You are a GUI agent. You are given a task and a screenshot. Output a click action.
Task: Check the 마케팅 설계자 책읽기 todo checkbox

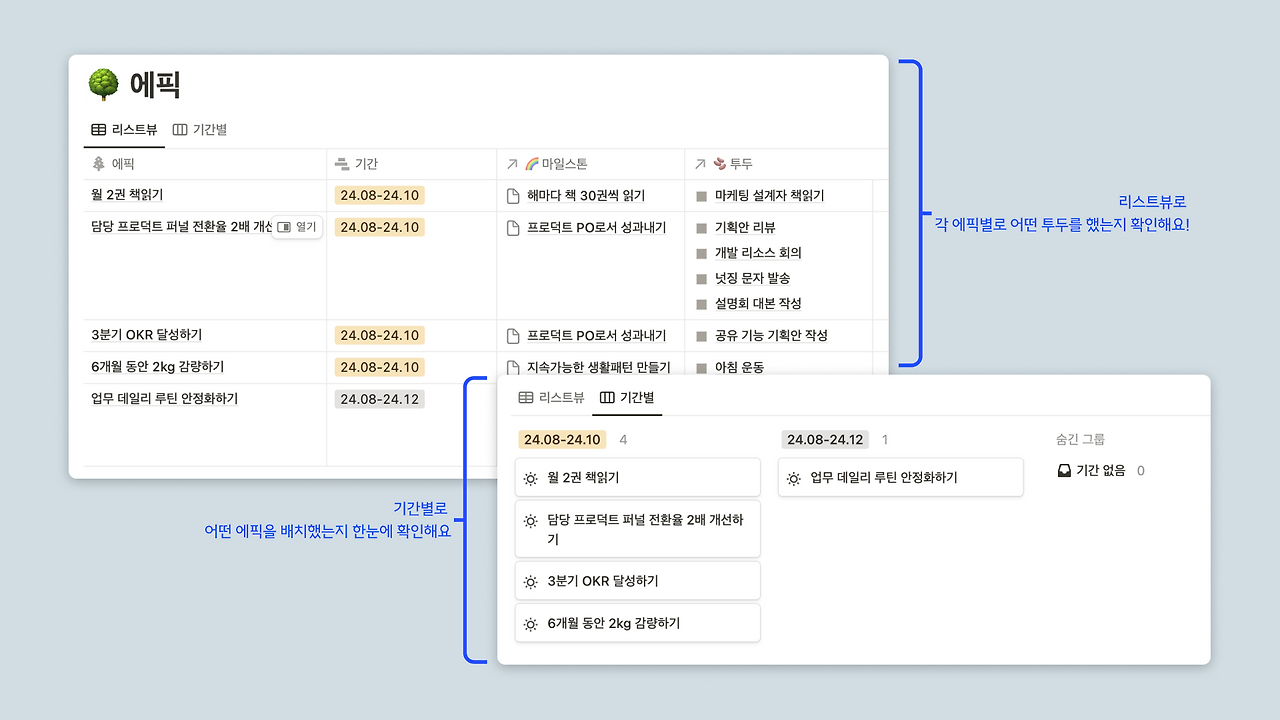(704, 195)
